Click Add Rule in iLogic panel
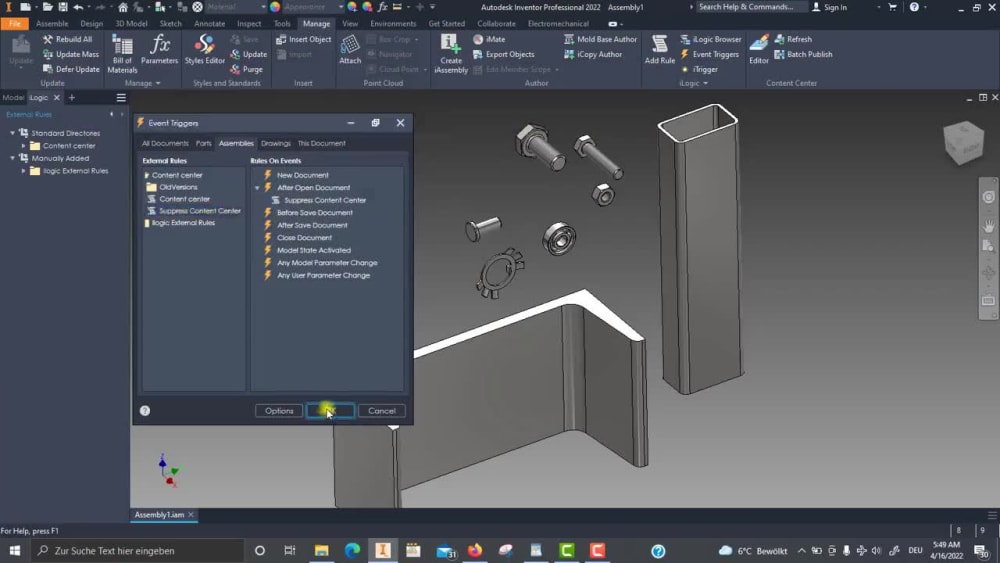 pyautogui.click(x=659, y=50)
